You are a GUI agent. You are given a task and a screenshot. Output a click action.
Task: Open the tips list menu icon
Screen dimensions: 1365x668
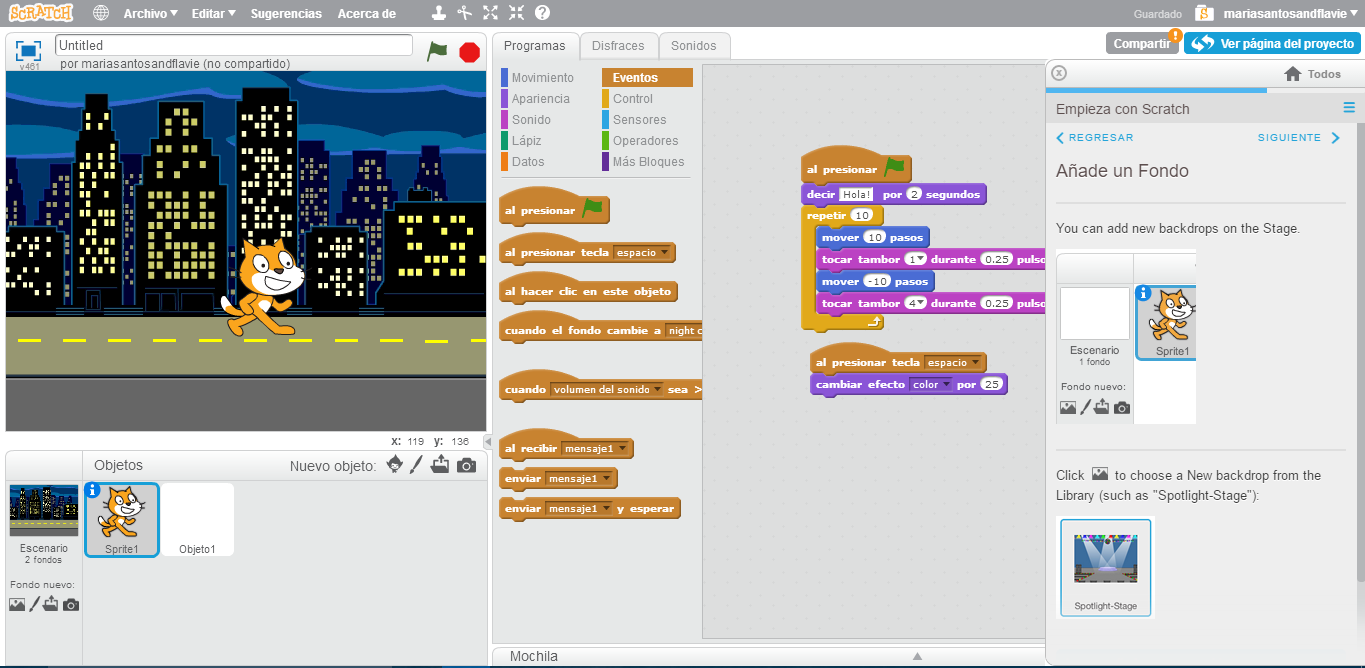point(1349,108)
